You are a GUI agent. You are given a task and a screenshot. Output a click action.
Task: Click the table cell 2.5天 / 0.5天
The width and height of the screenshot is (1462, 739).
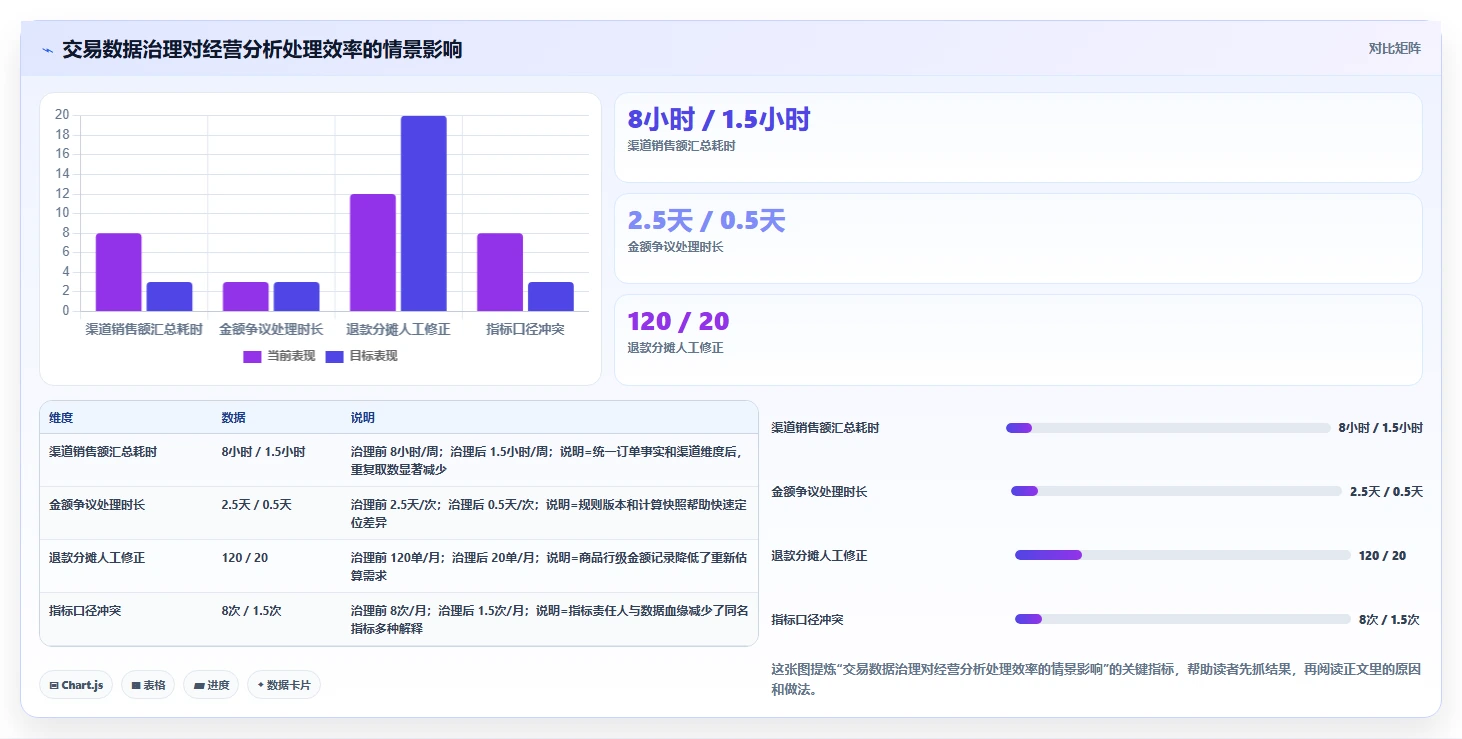coord(256,505)
